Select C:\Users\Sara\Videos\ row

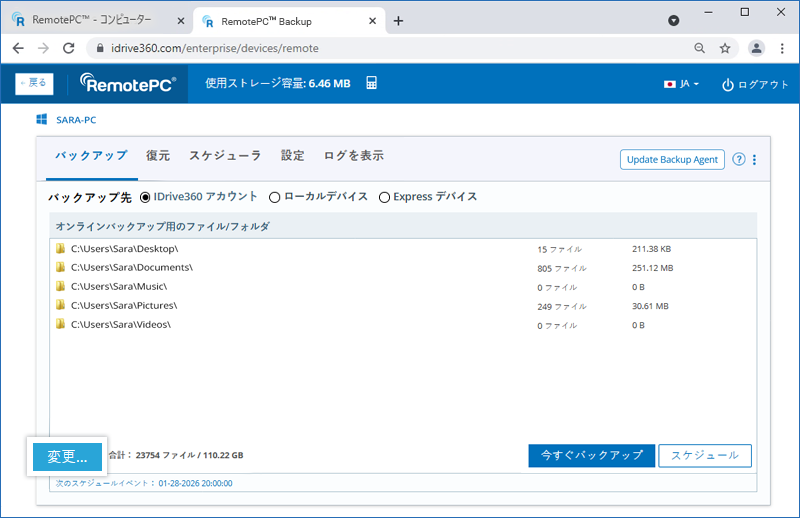(x=403, y=325)
